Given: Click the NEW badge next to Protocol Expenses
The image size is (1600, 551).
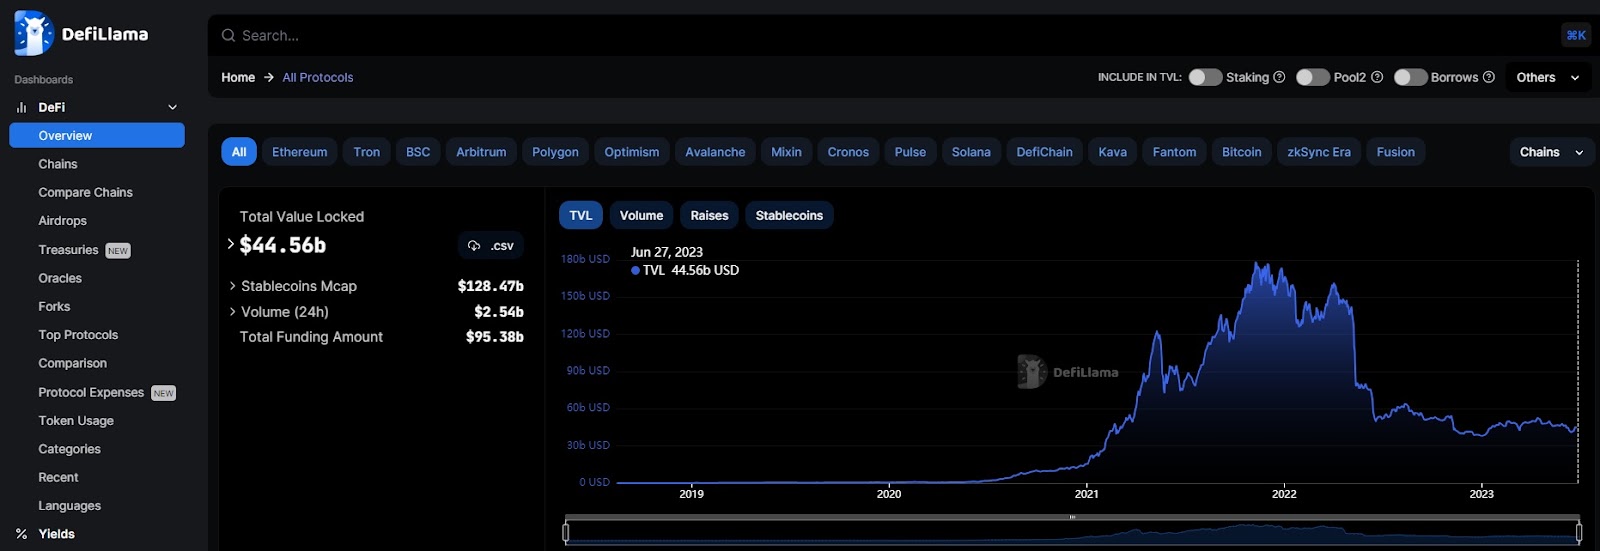Looking at the screenshot, I should pyautogui.click(x=164, y=393).
